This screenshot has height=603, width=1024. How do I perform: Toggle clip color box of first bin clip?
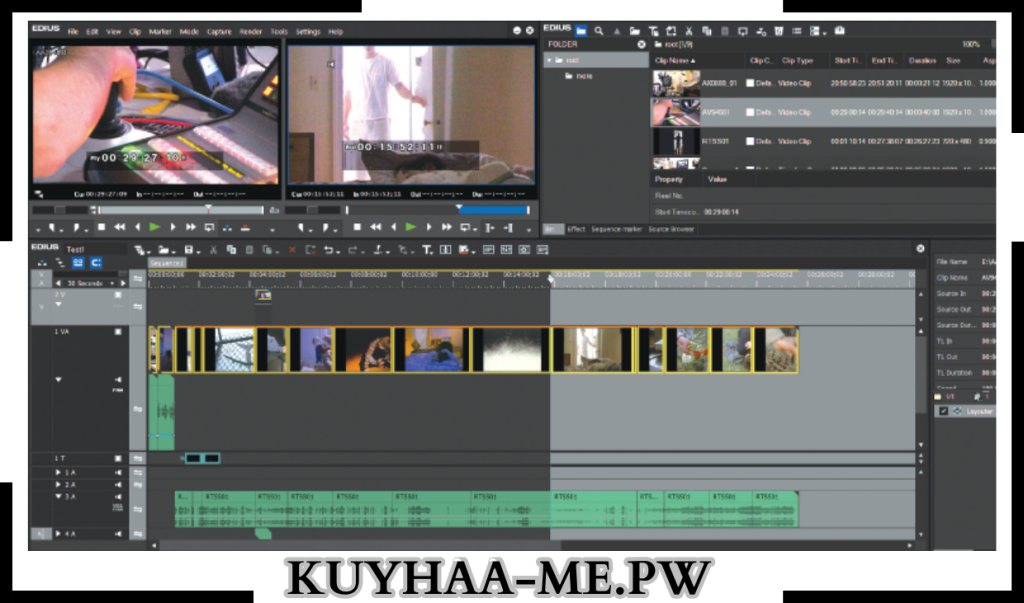750,84
